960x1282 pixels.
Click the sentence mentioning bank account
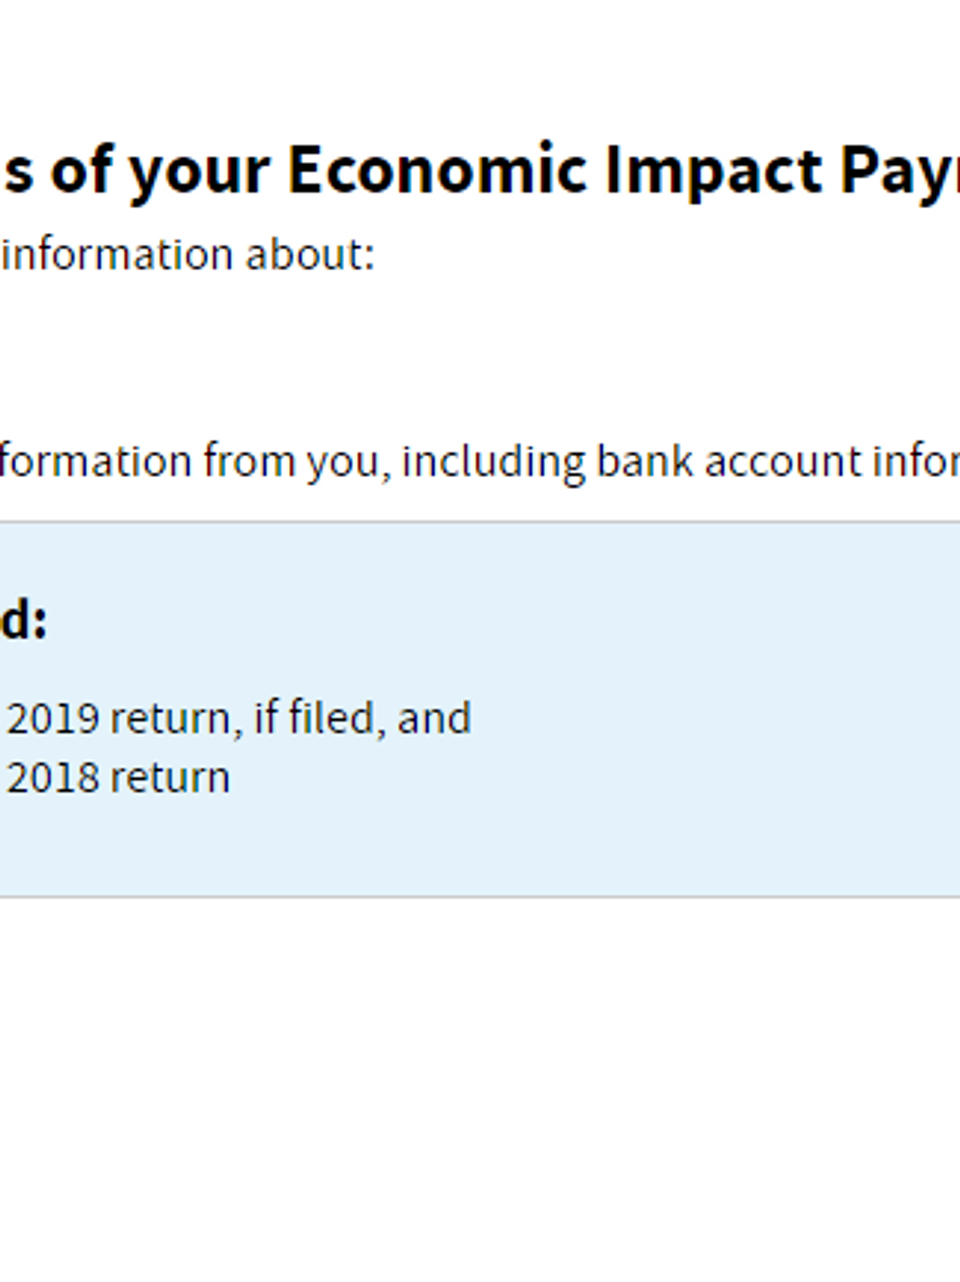tap(480, 462)
